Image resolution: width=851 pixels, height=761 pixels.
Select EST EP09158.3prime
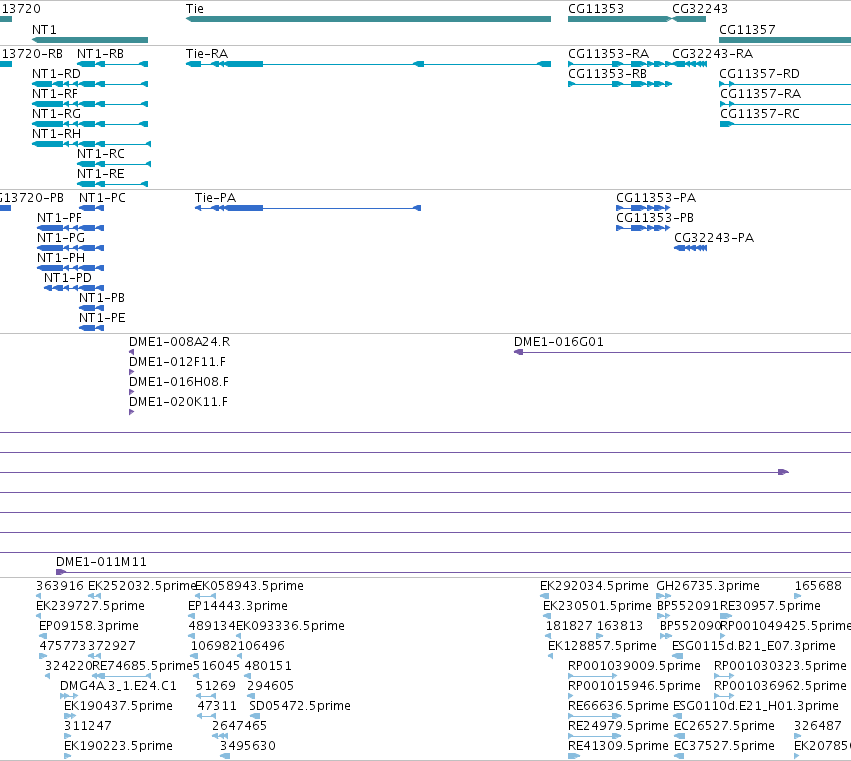[x=43, y=636]
